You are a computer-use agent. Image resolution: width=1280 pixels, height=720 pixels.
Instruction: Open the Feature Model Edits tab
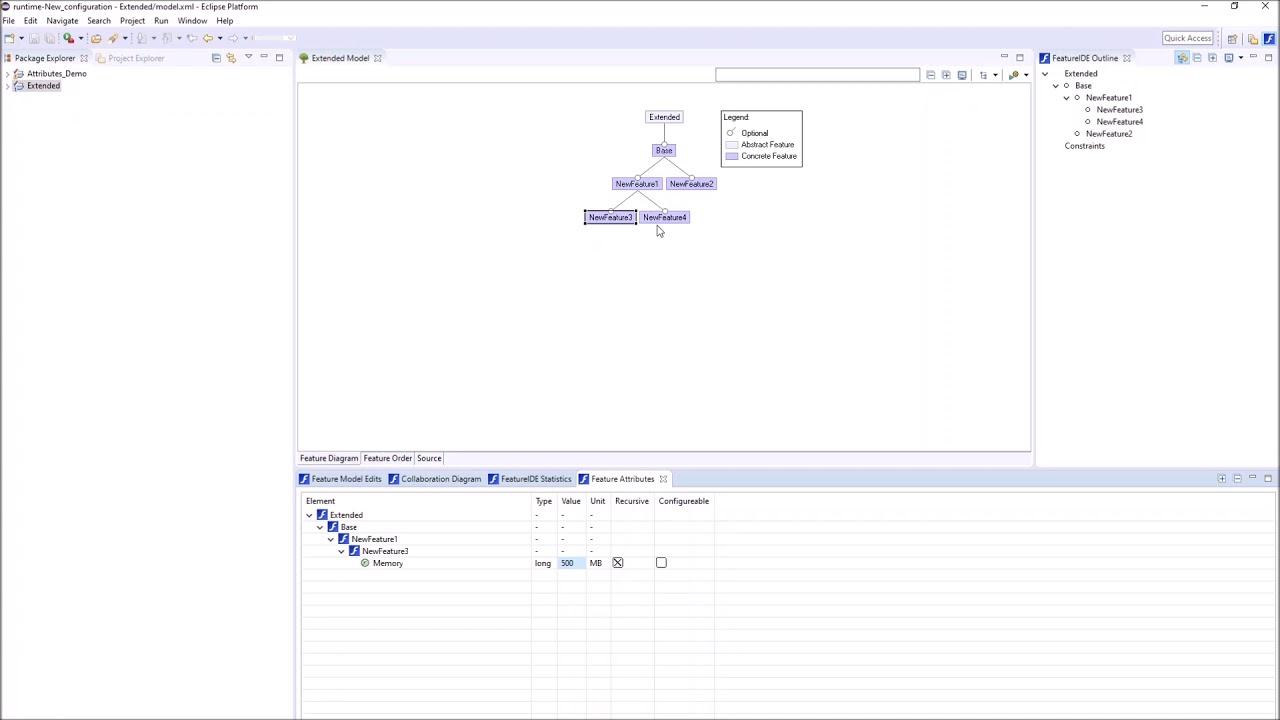341,479
